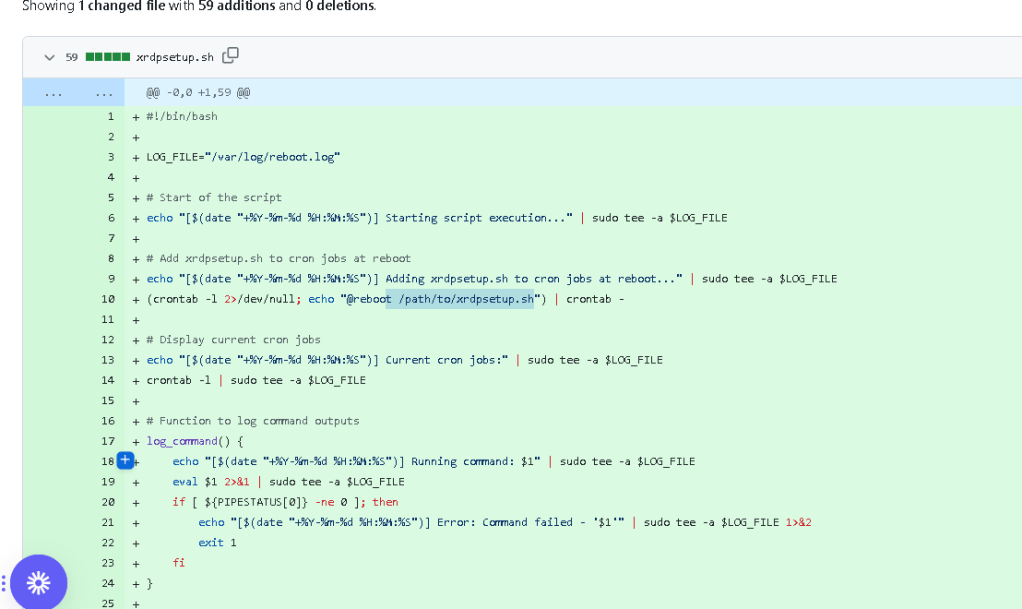
Task: Click 'exit 1' text
Action: pos(217,542)
